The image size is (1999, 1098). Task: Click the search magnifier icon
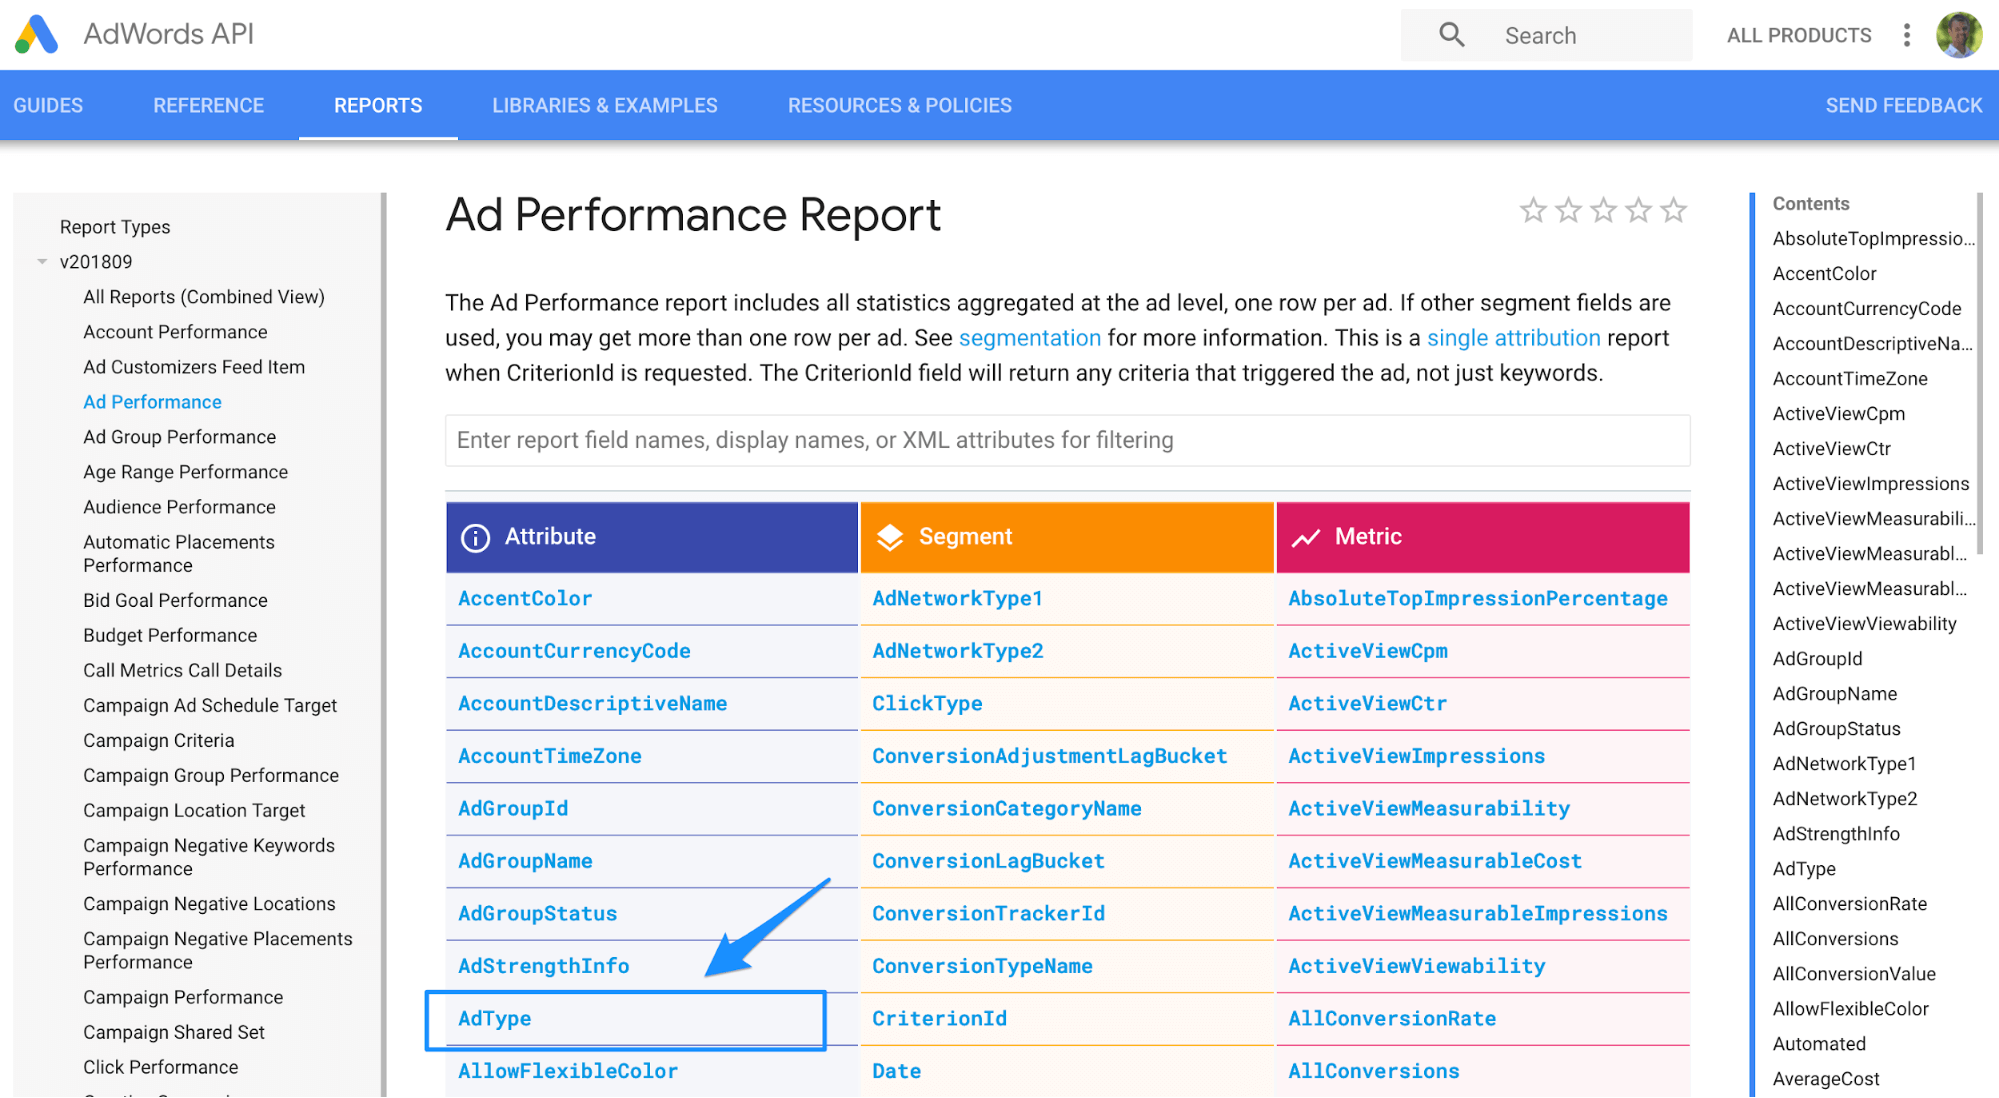pos(1452,35)
